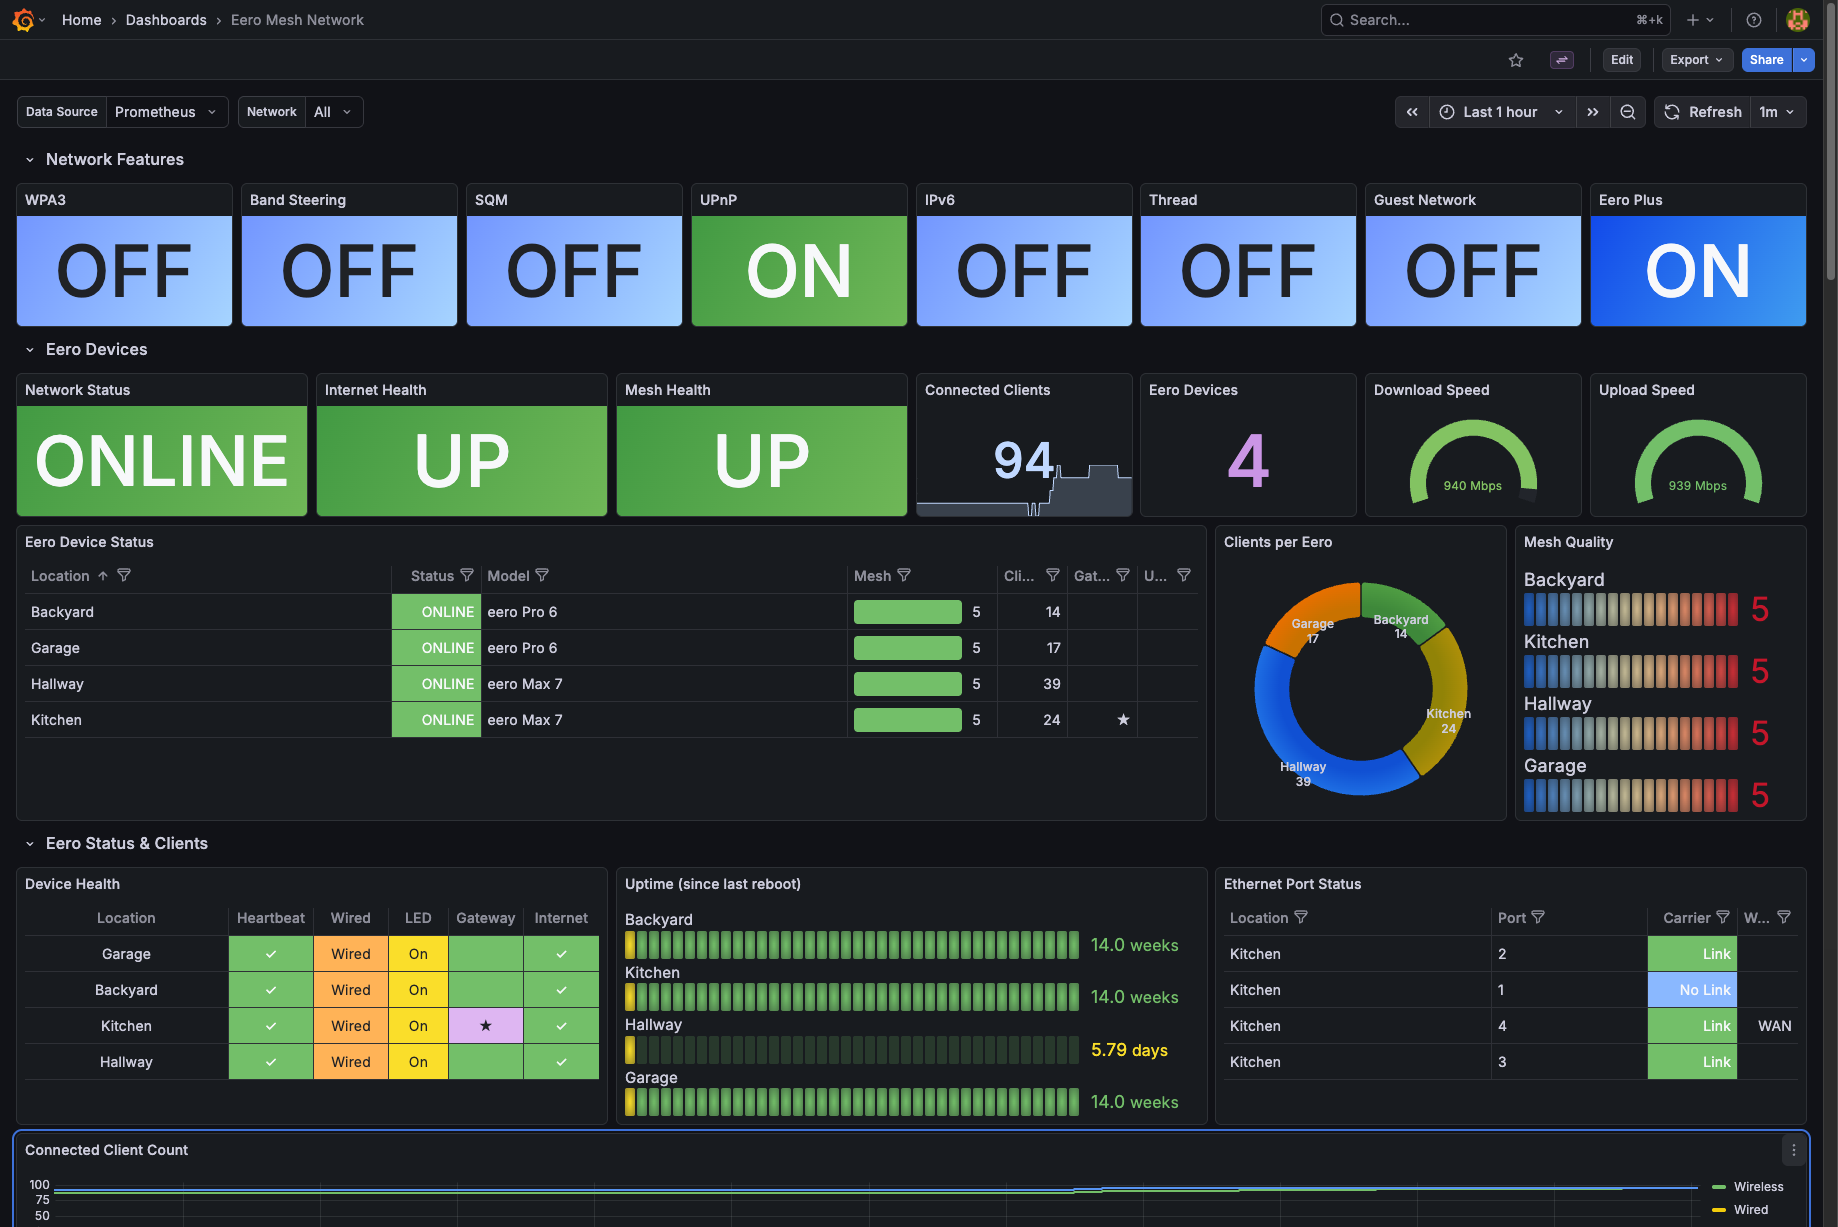Open the help question mark icon
The height and width of the screenshot is (1227, 1838).
[1754, 20]
